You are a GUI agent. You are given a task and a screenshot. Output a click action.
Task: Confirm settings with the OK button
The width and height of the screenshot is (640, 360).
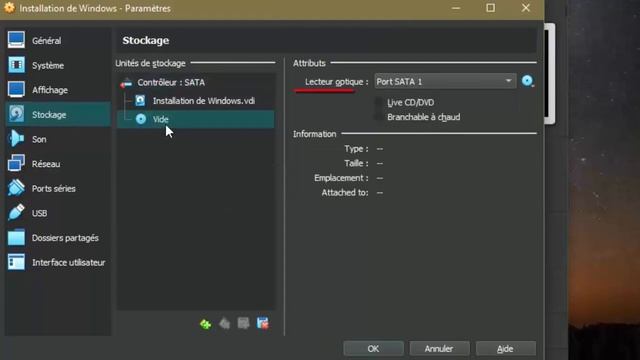pos(373,349)
